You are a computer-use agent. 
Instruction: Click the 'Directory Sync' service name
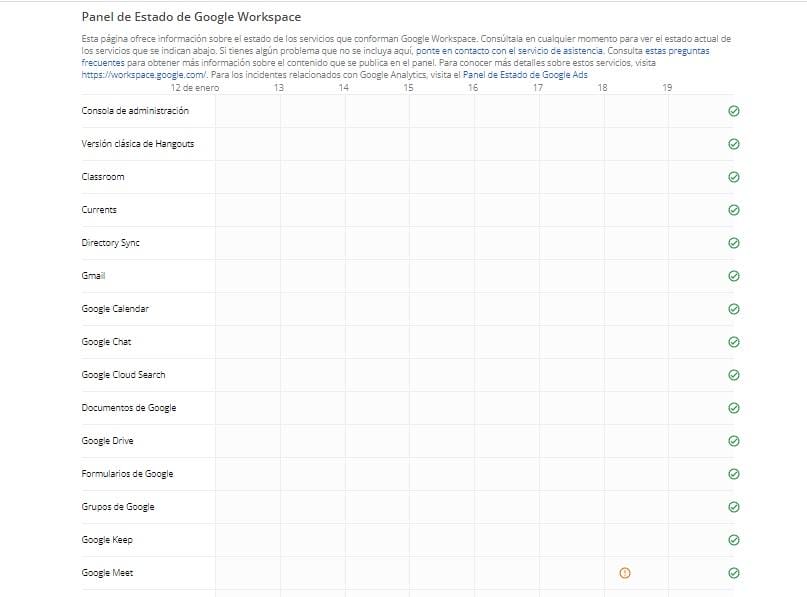[111, 243]
